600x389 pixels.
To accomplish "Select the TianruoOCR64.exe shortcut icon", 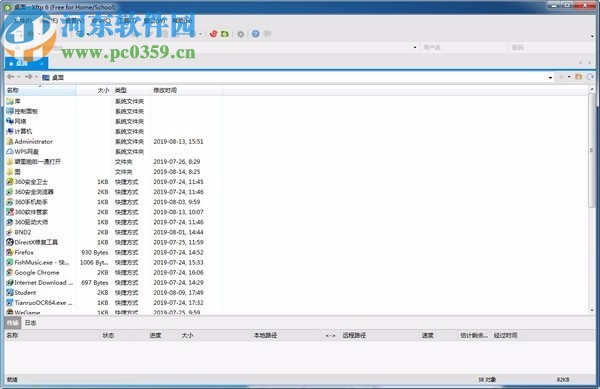I will point(10,303).
